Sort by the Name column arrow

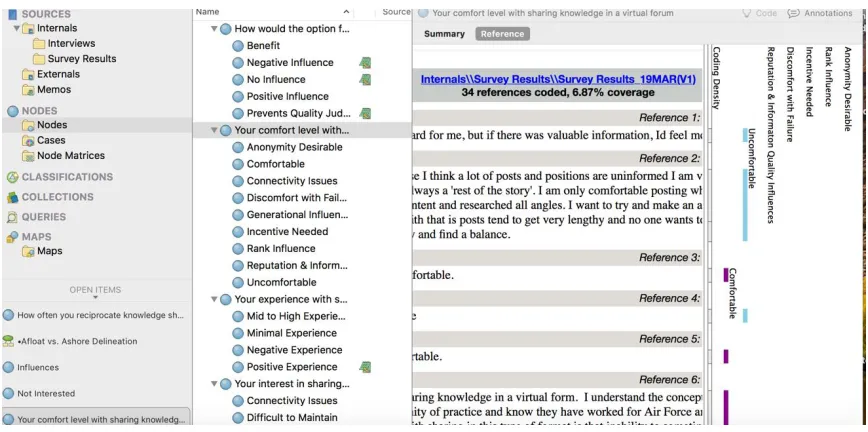click(347, 12)
